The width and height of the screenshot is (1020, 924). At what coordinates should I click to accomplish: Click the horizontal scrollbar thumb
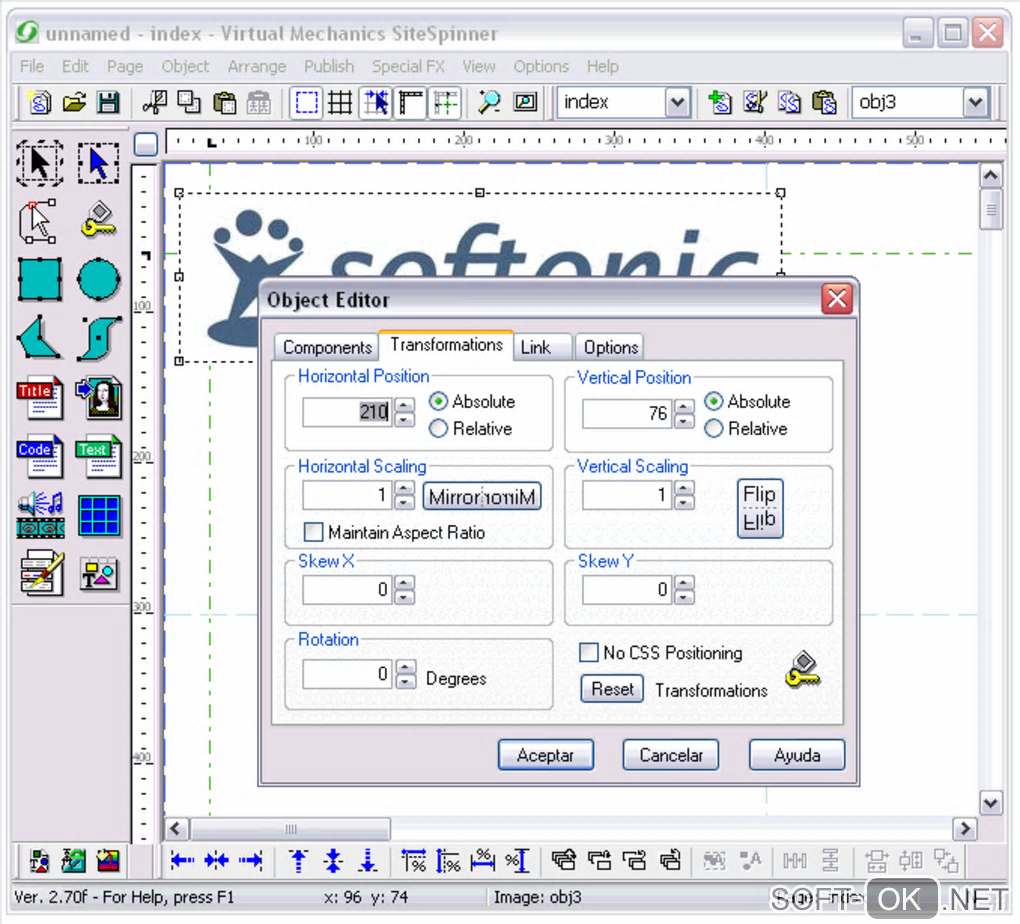coord(290,829)
